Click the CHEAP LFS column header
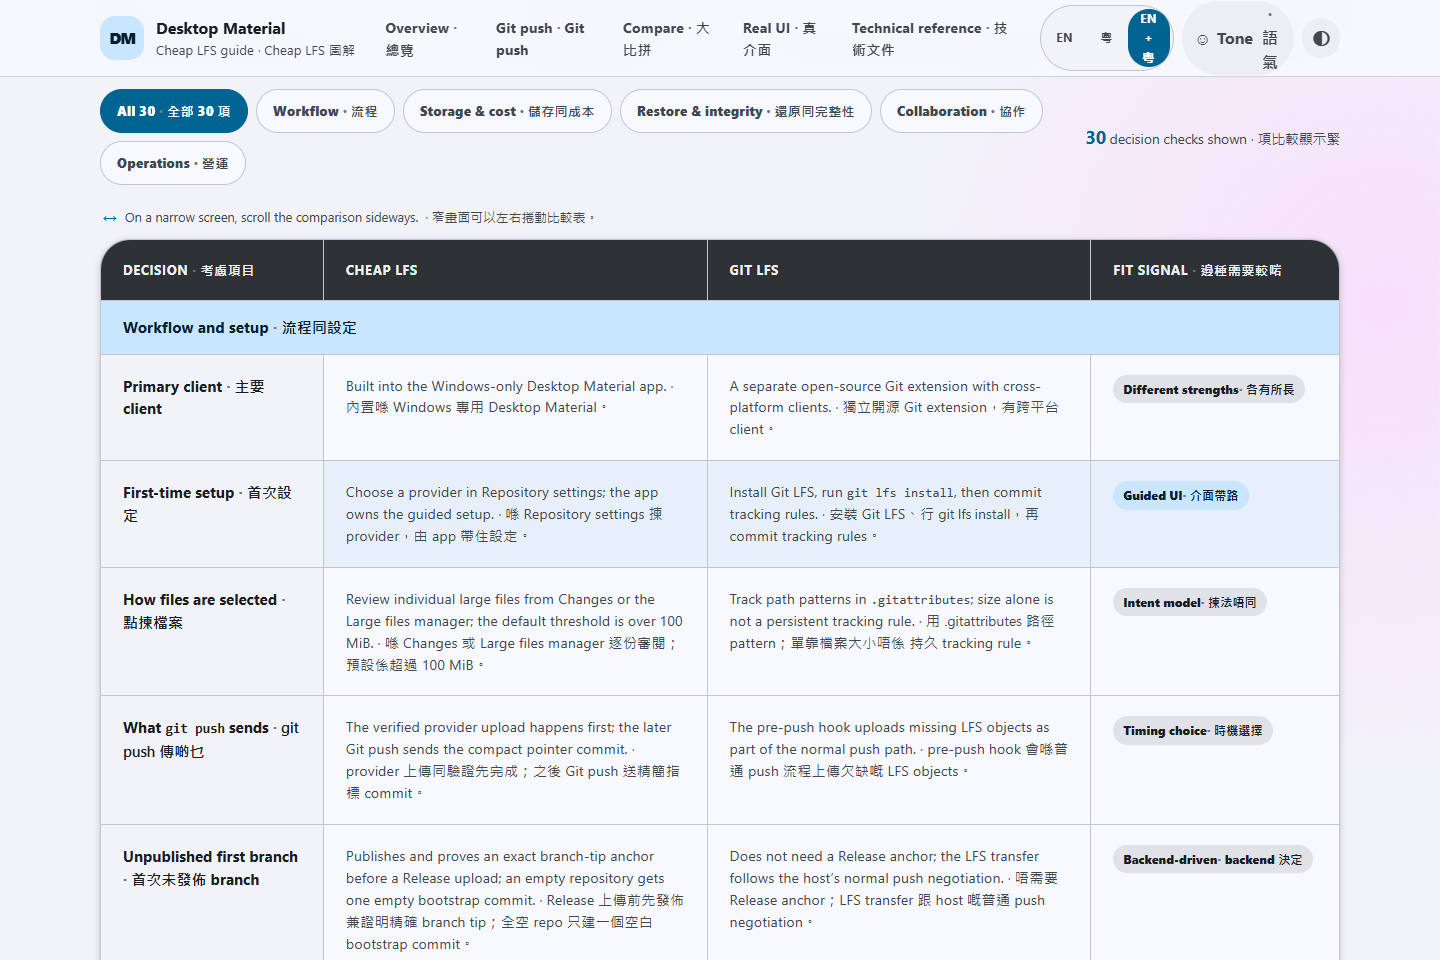 pos(515,270)
